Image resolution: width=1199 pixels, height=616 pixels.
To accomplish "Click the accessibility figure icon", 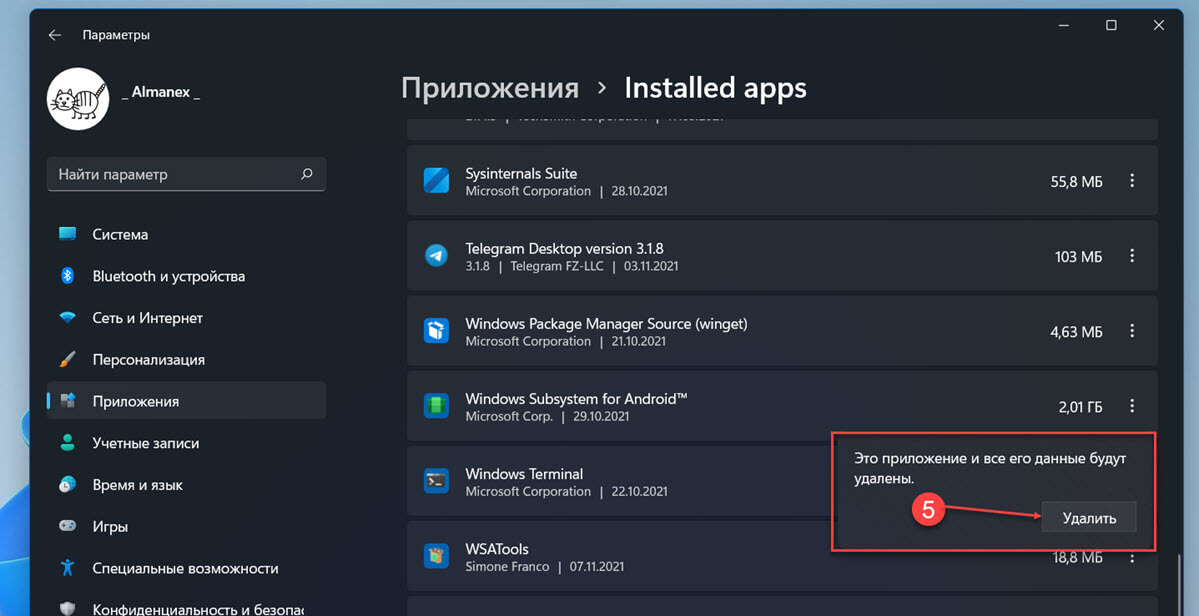I will click(67, 568).
